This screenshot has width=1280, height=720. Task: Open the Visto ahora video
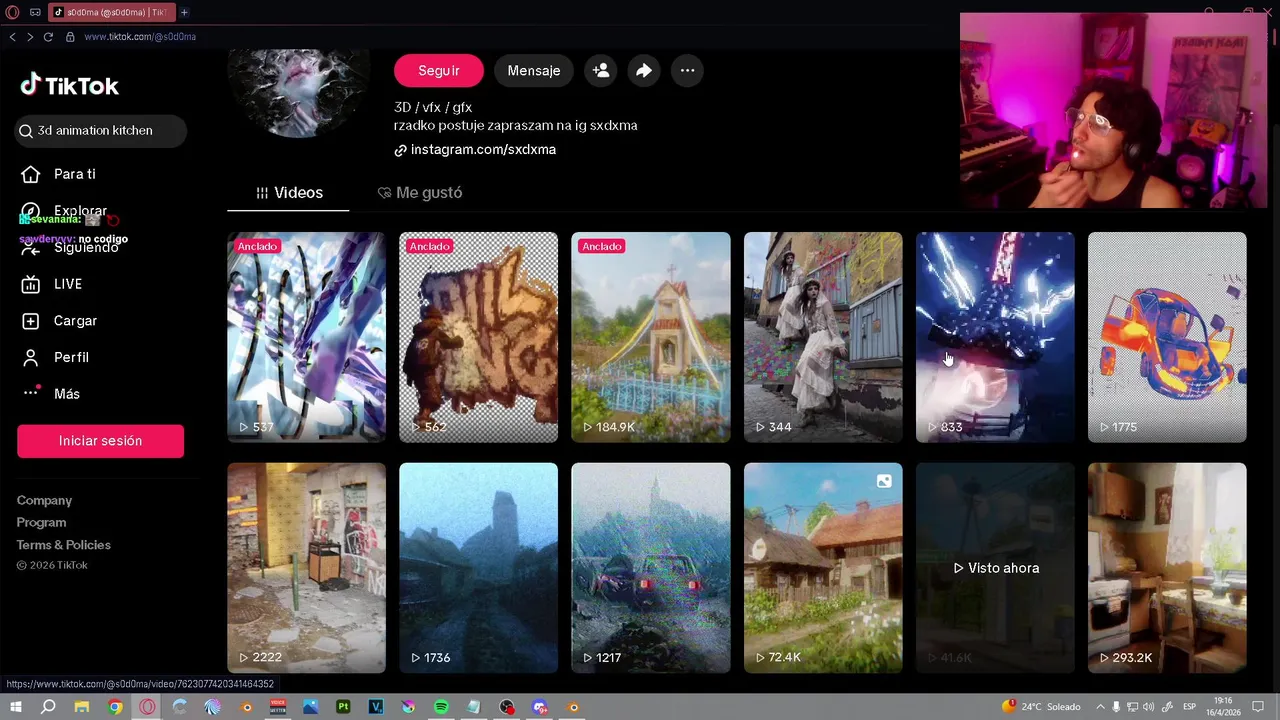click(x=995, y=567)
